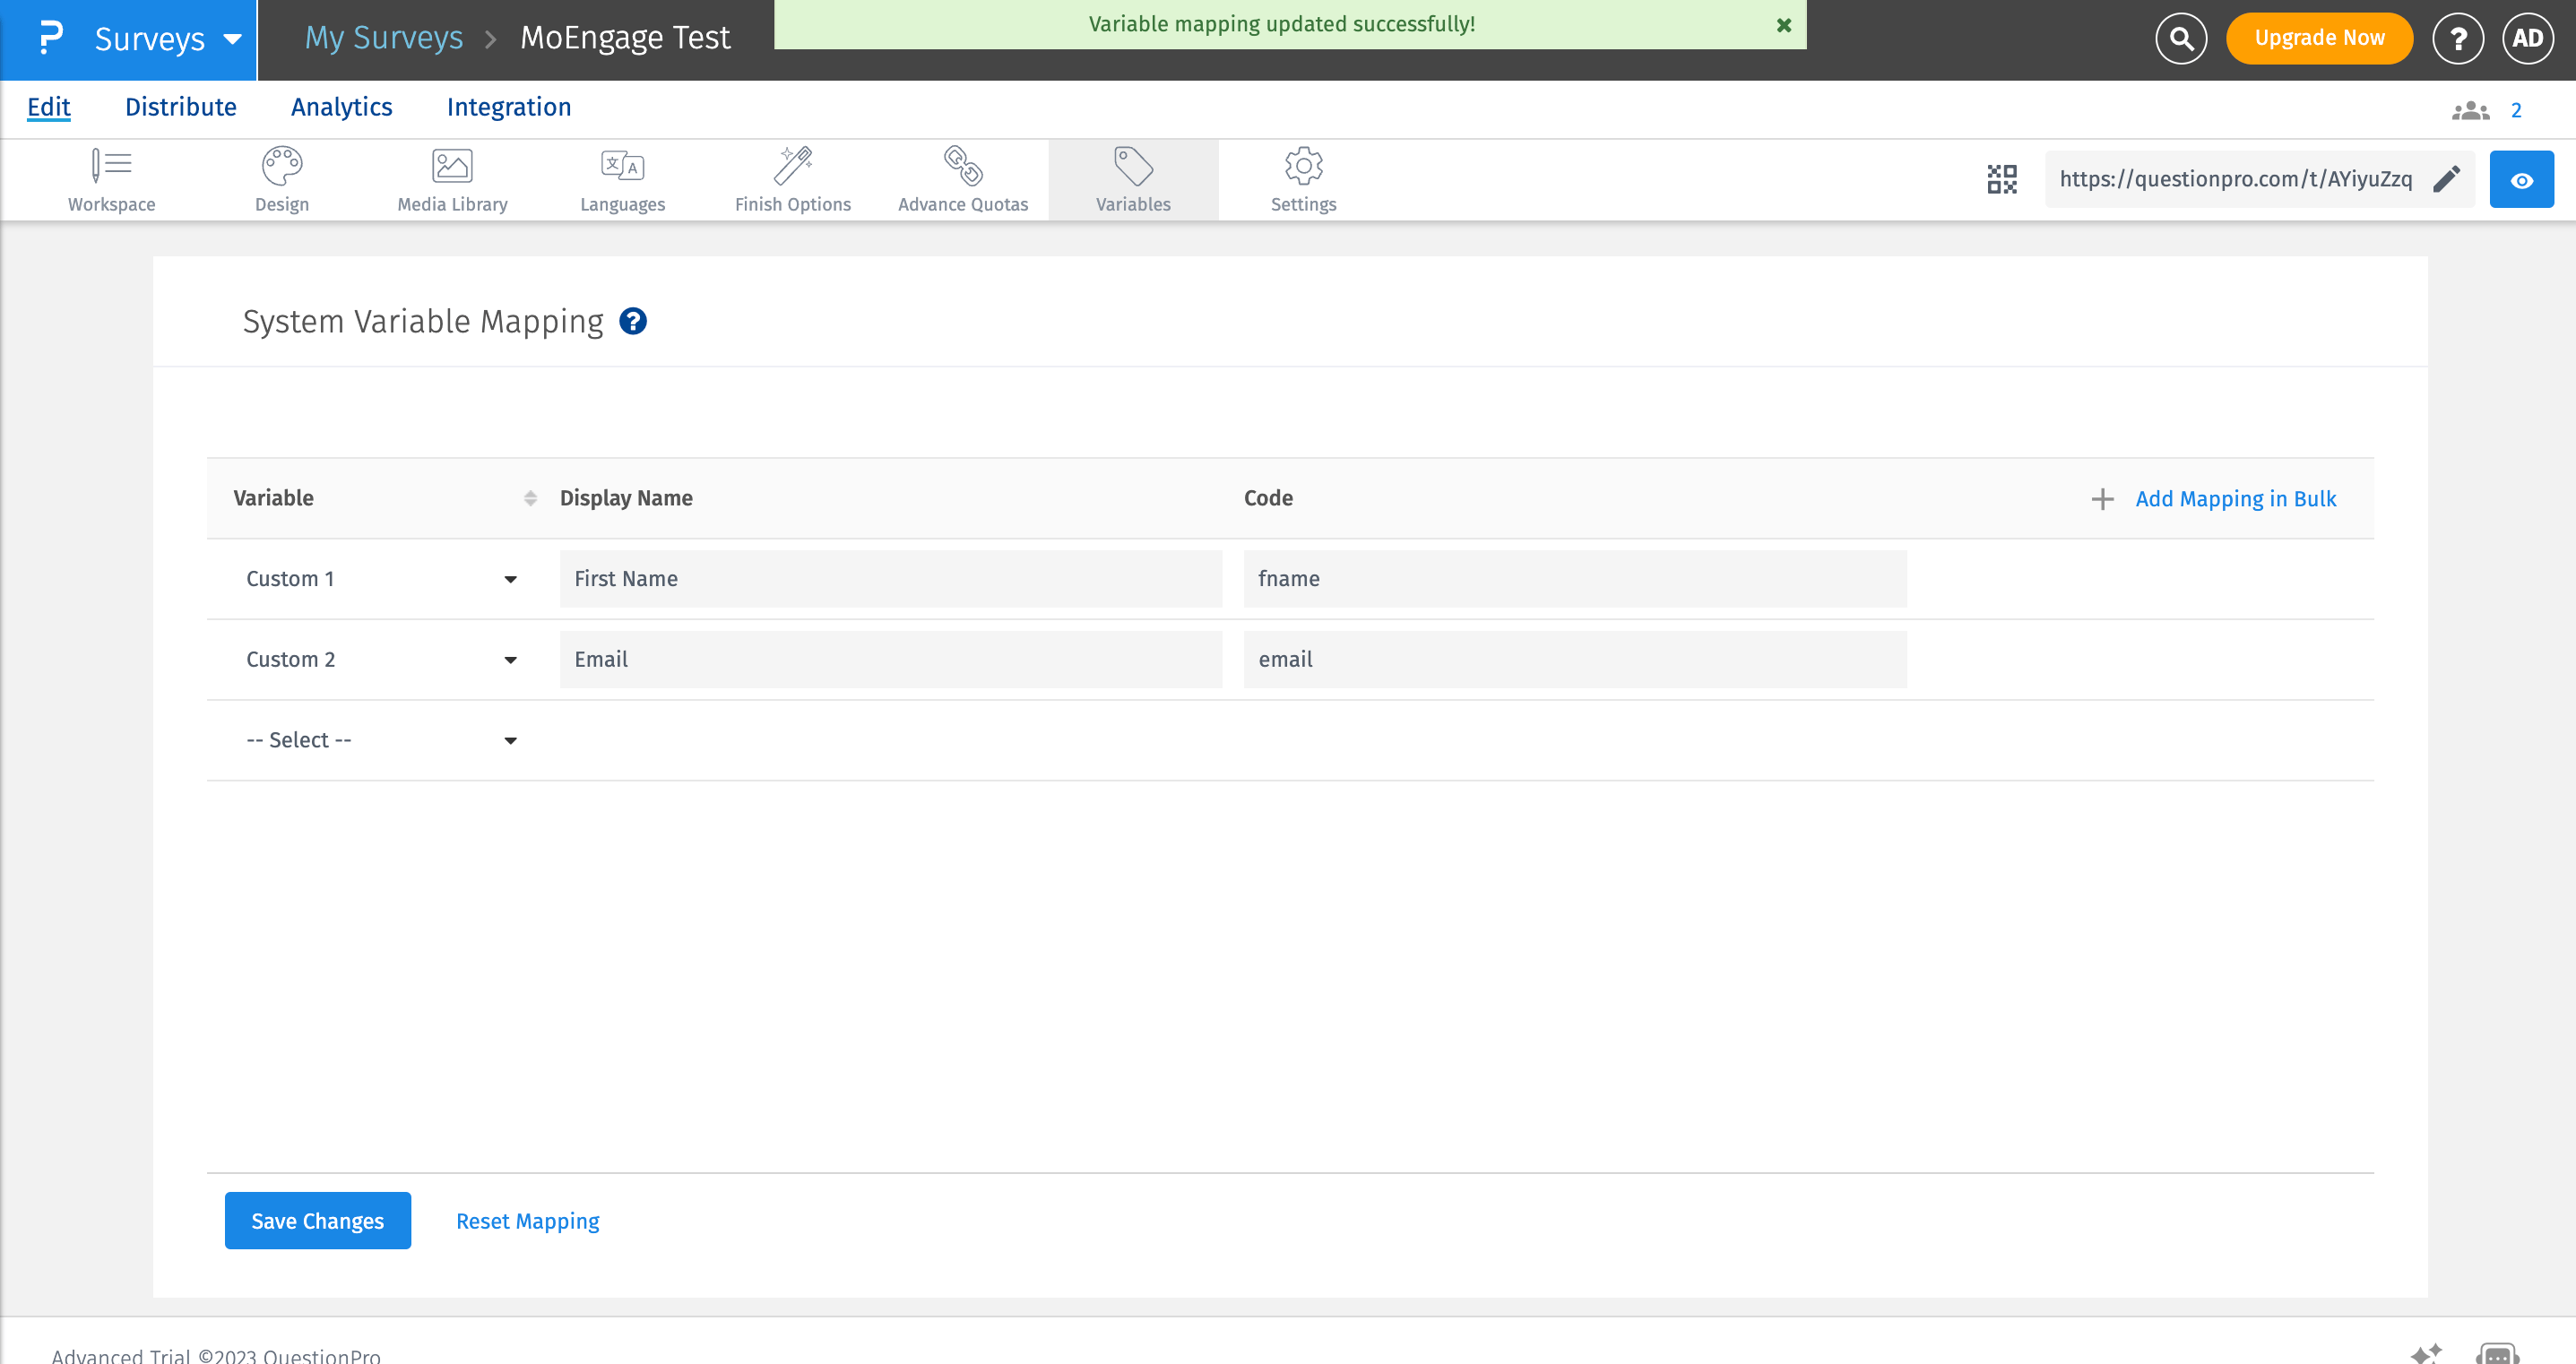Viewport: 2576px width, 1364px height.
Task: Open the collaborators people icon
Action: 2470,110
